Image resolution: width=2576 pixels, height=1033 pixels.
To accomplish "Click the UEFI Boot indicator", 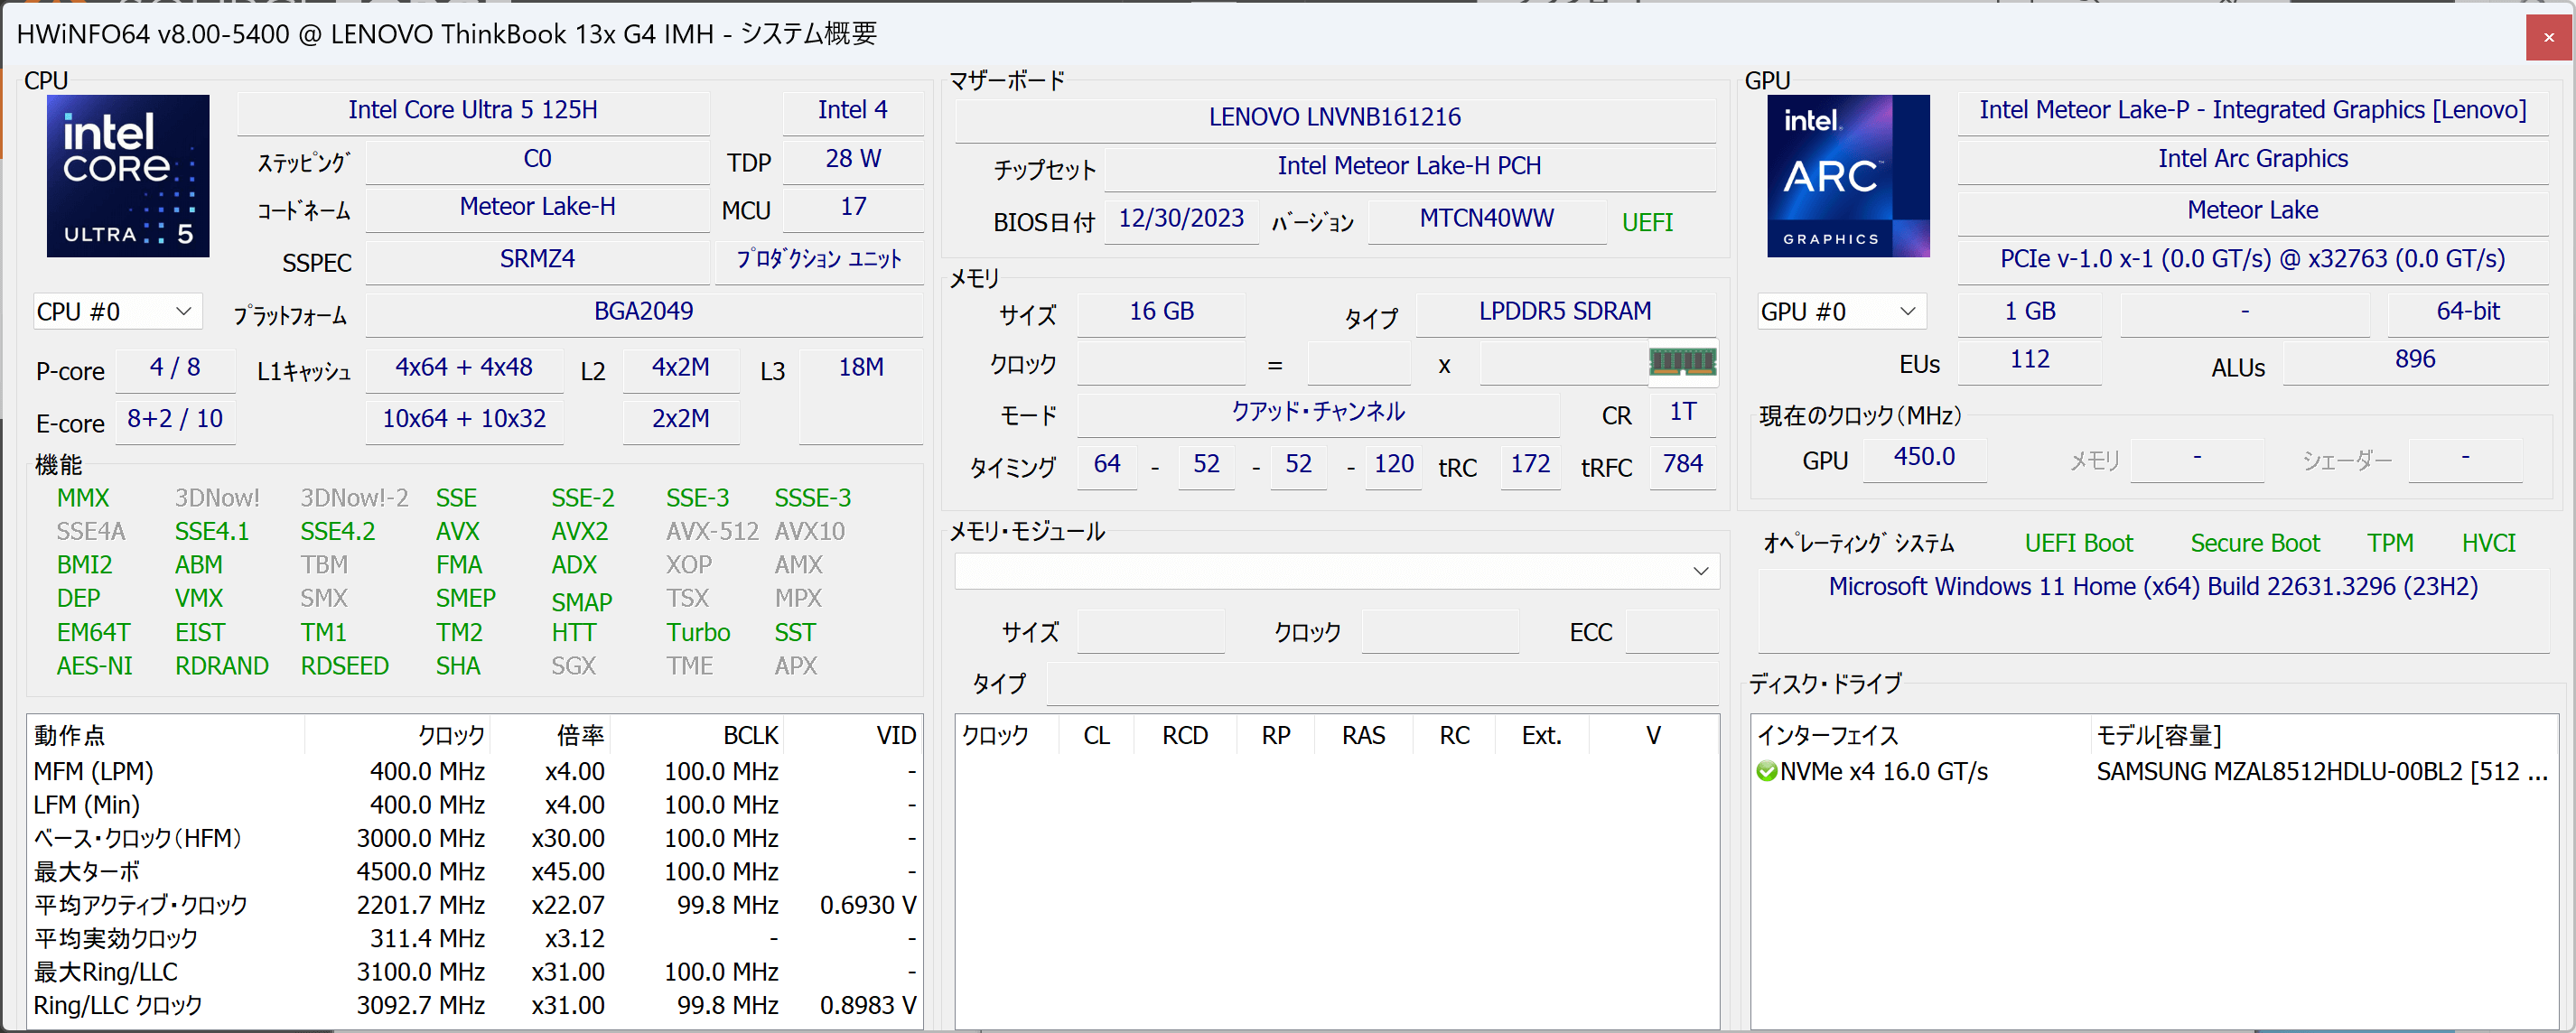I will coord(2079,543).
